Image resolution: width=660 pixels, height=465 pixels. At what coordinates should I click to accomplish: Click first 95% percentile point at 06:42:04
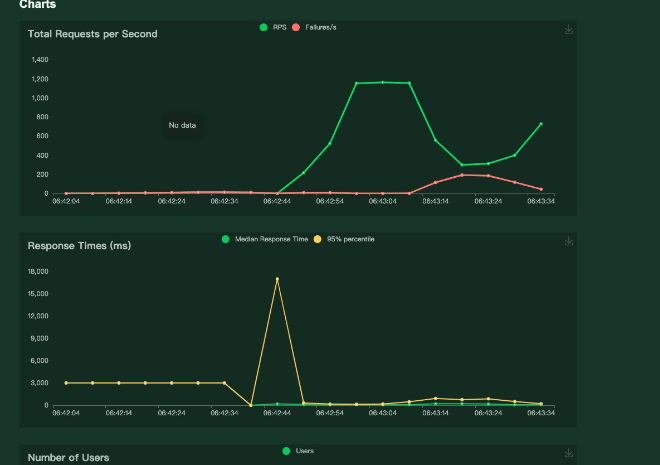pyautogui.click(x=66, y=383)
